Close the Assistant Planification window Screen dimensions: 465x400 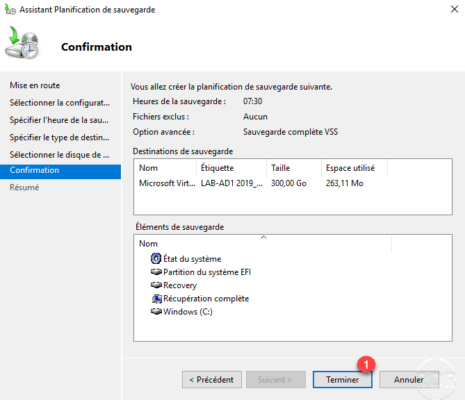pyautogui.click(x=454, y=9)
